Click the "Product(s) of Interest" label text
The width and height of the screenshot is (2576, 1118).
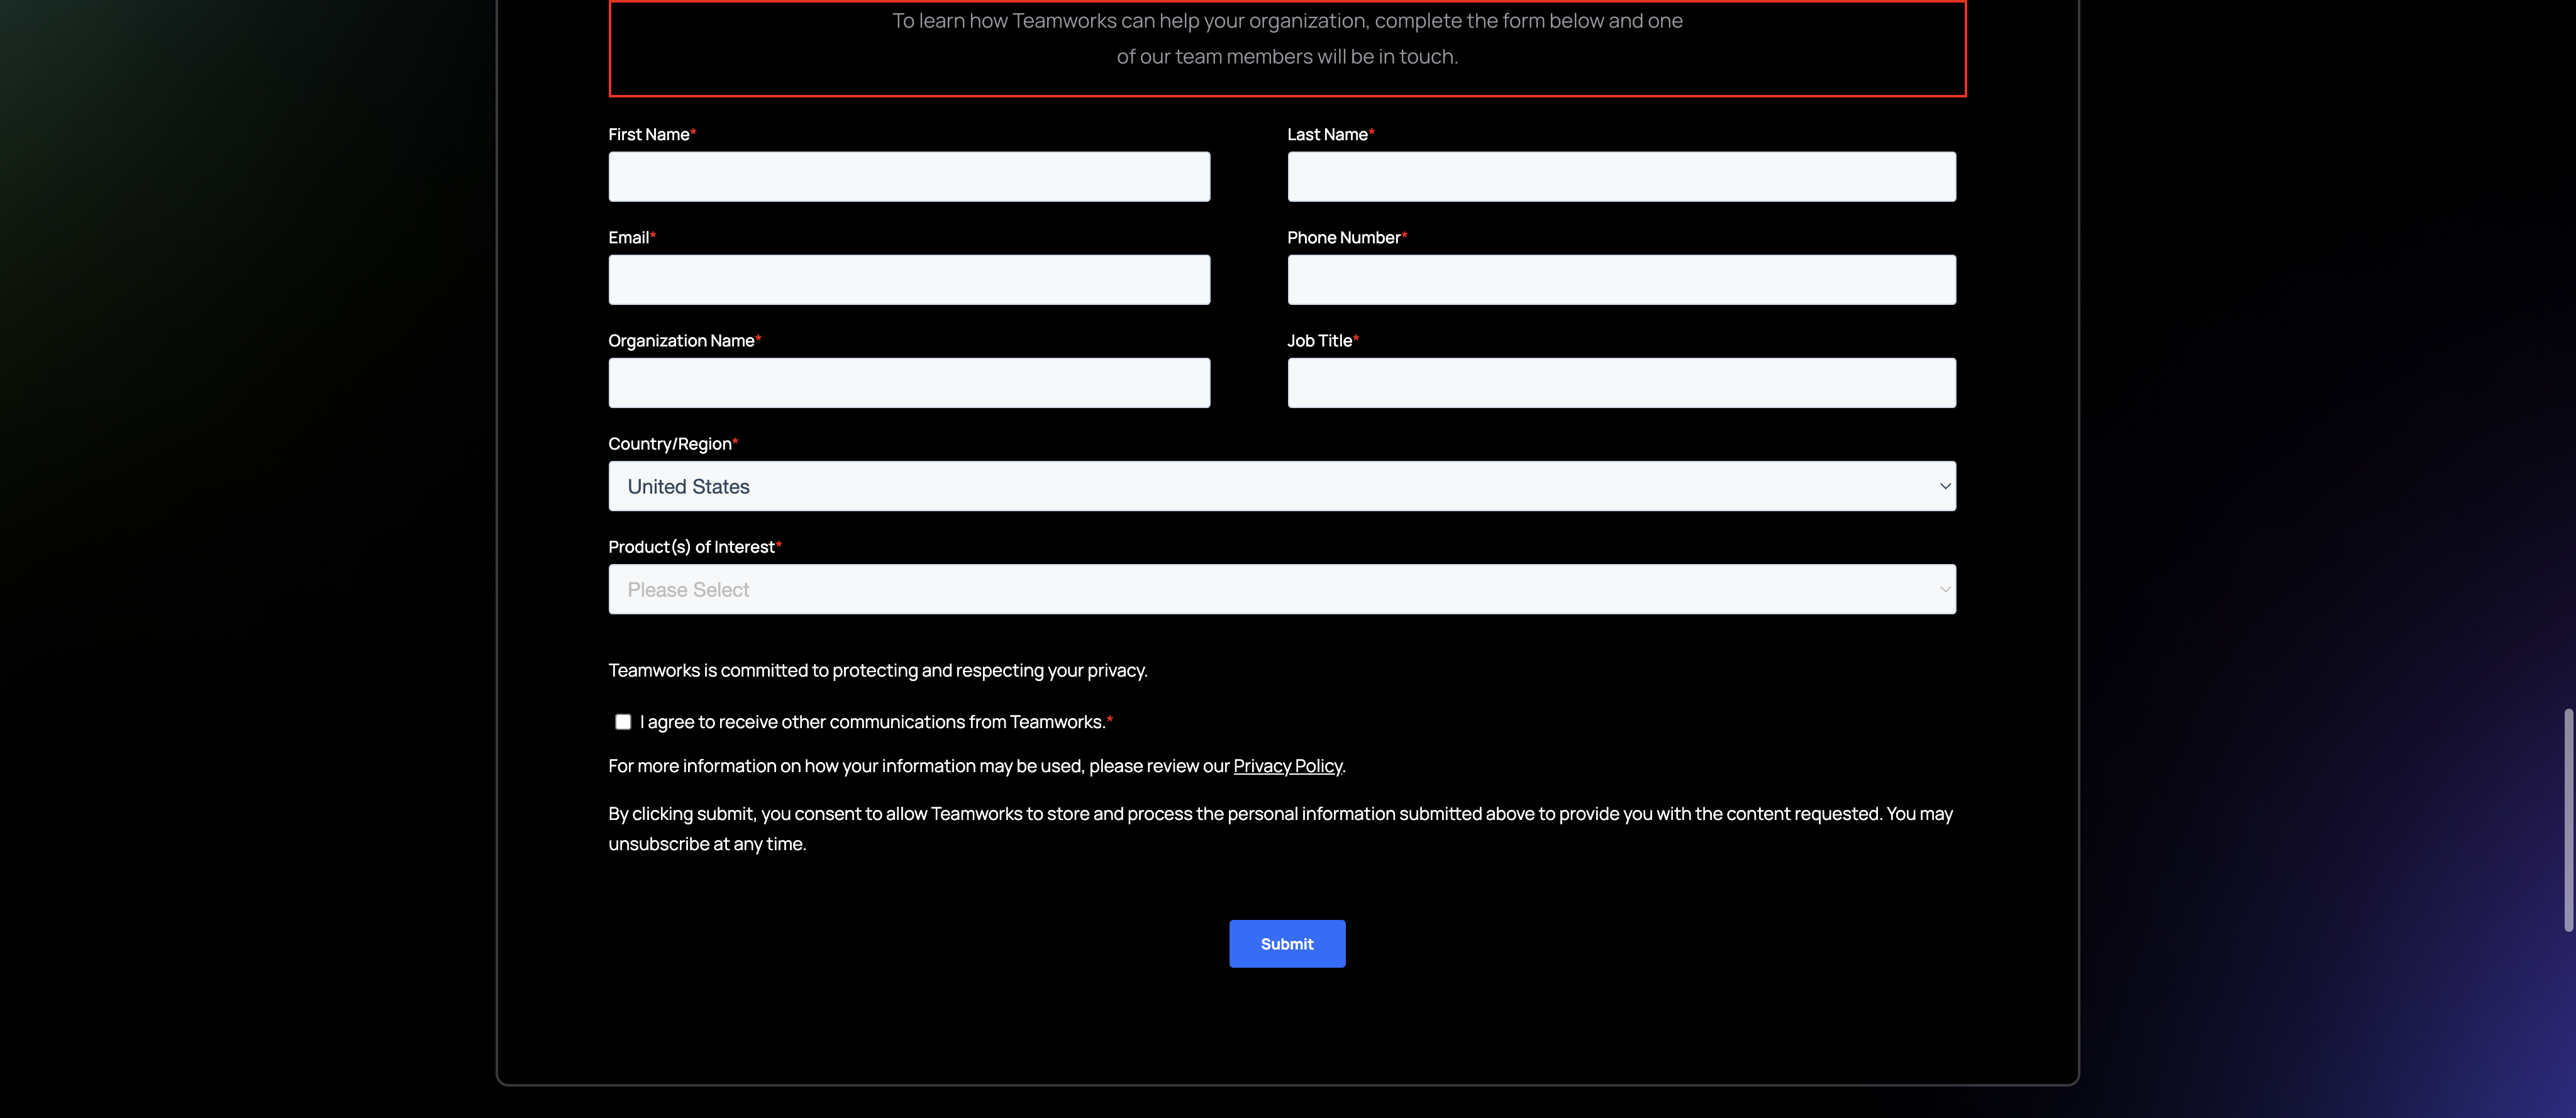pos(691,547)
